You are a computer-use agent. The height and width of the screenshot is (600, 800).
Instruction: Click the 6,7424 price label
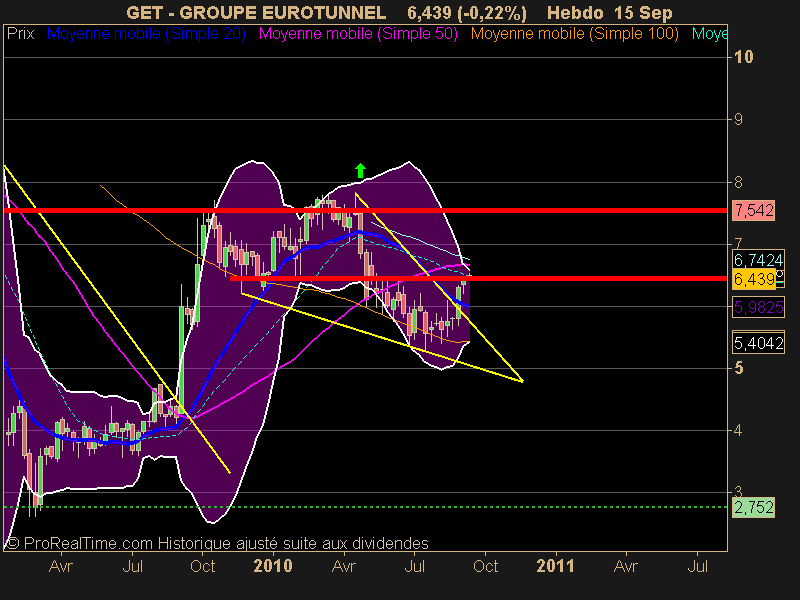click(x=758, y=260)
